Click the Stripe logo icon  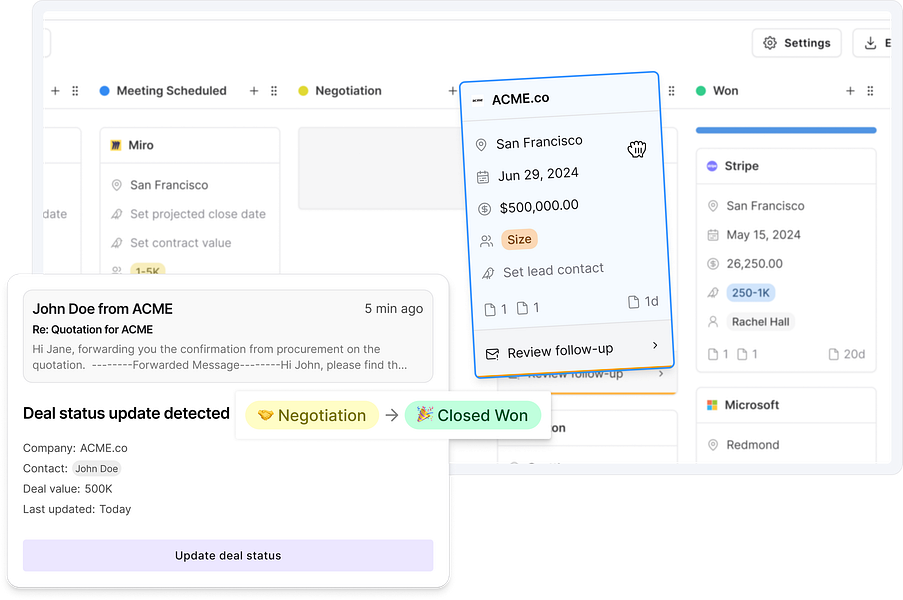pos(712,166)
